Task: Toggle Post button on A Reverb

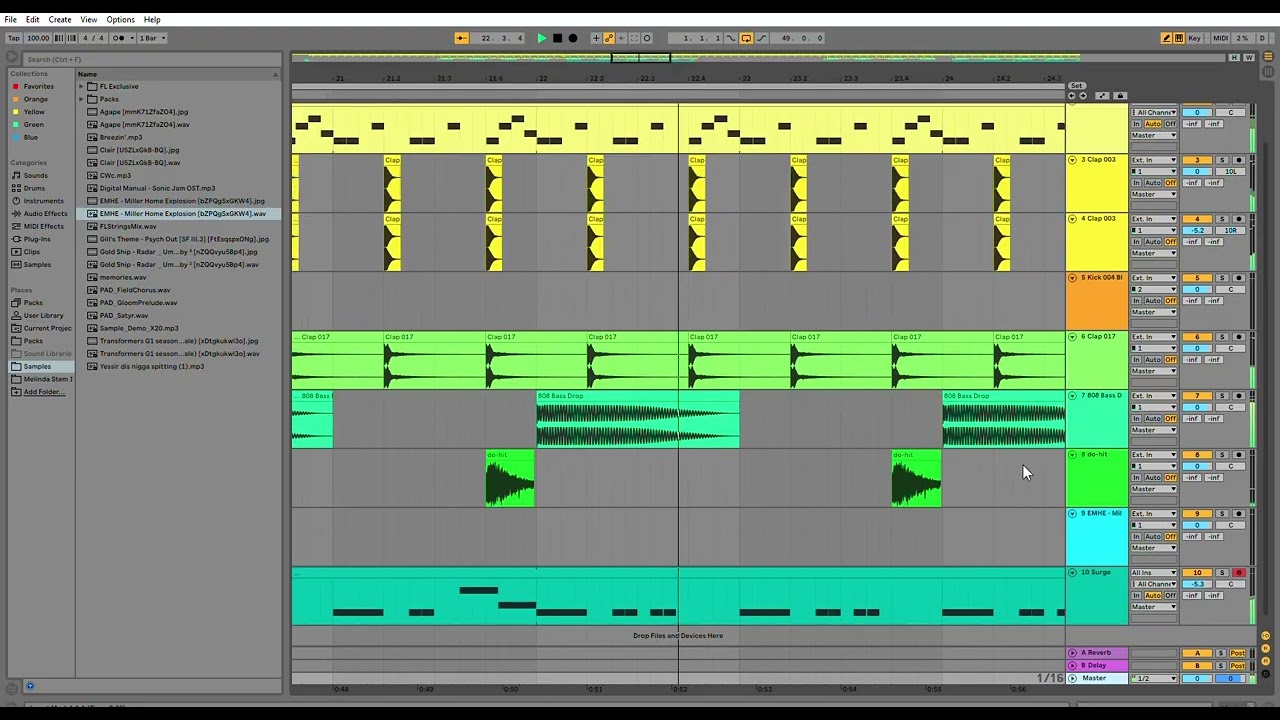Action: click(x=1238, y=653)
